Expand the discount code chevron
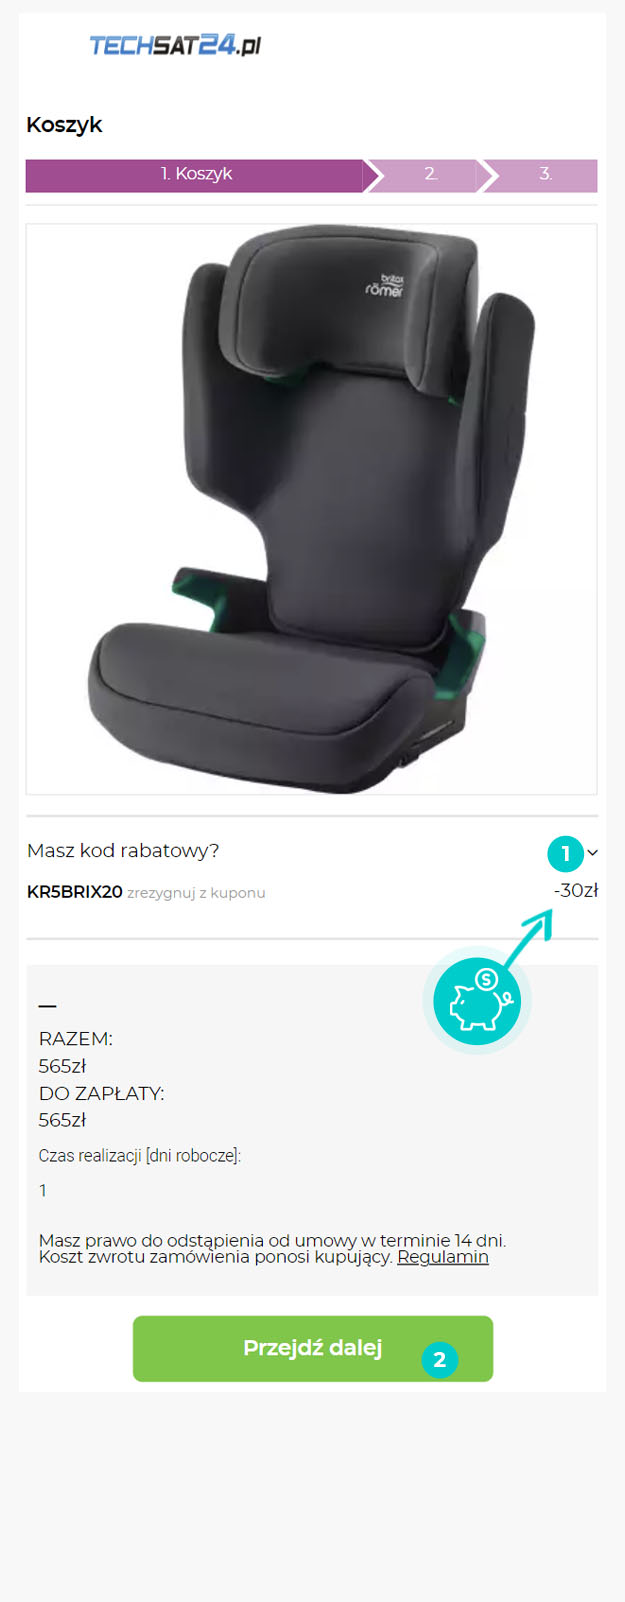625x1602 pixels. (593, 853)
